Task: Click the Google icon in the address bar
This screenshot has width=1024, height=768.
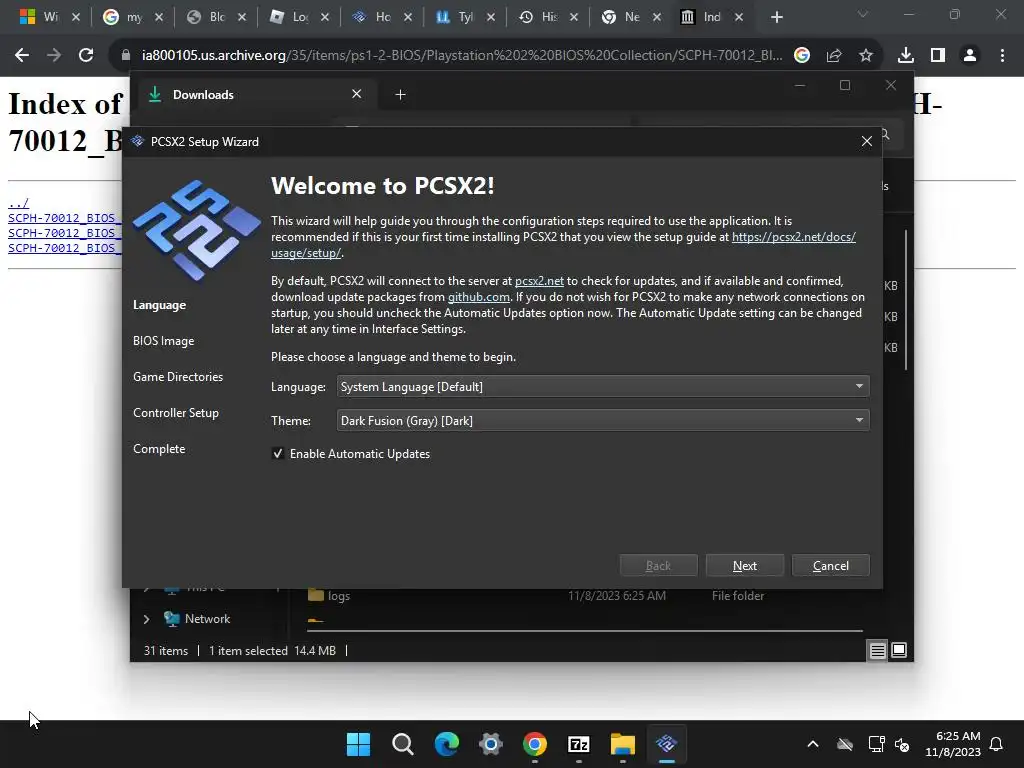Action: point(802,56)
